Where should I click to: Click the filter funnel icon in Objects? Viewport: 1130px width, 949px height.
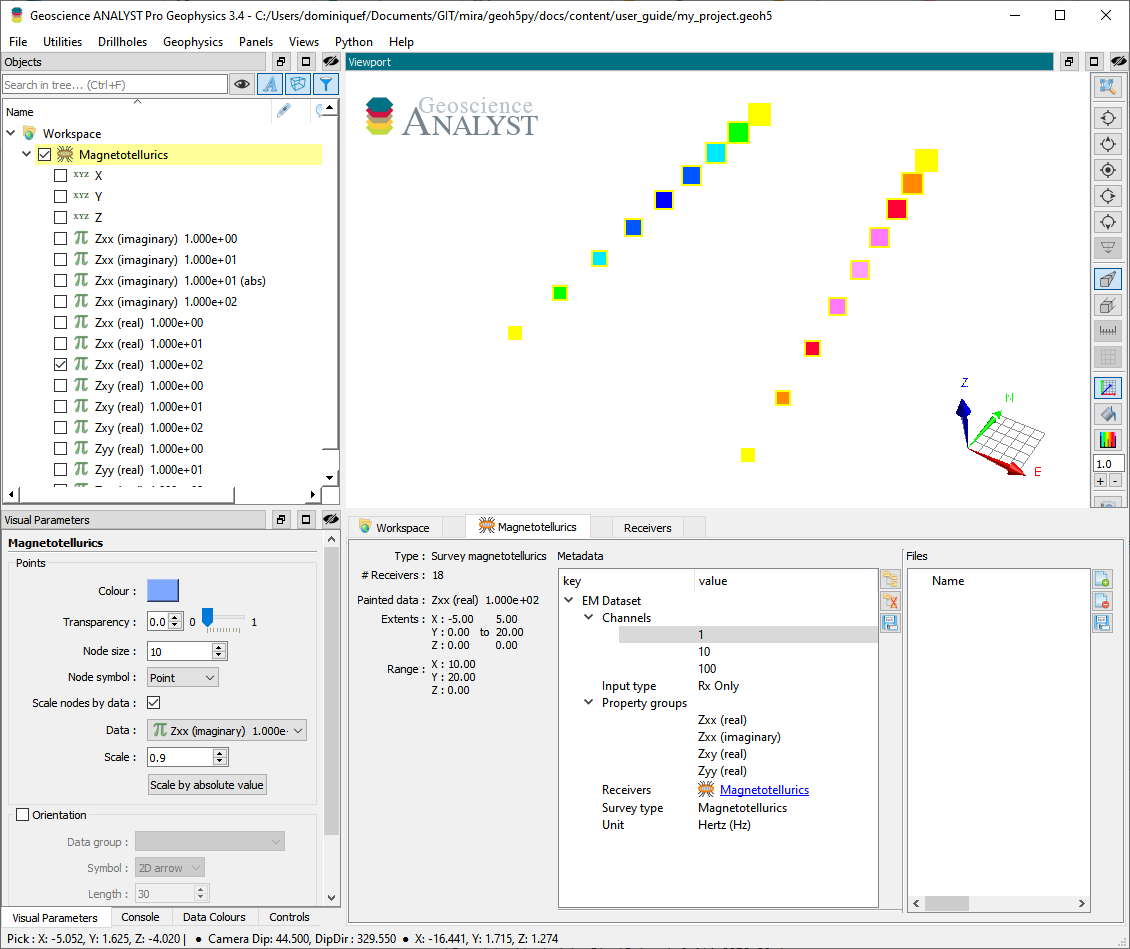pyautogui.click(x=326, y=84)
